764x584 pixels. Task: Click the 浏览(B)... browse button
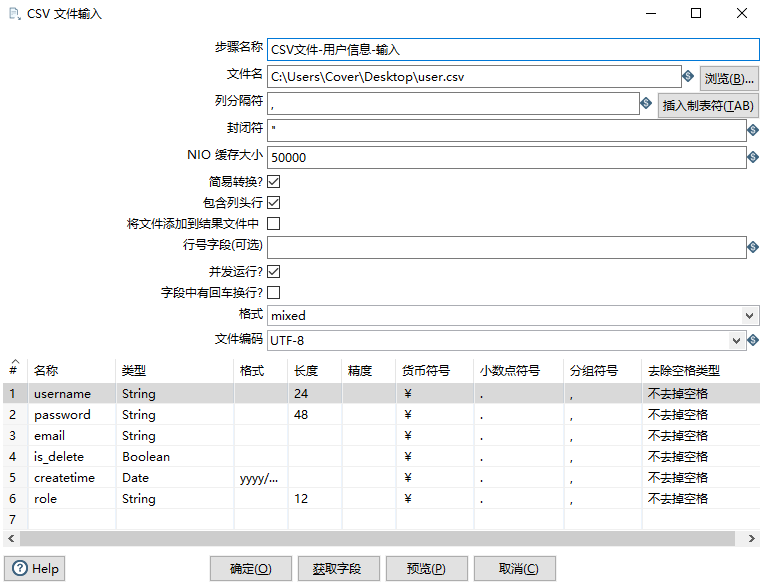(728, 78)
